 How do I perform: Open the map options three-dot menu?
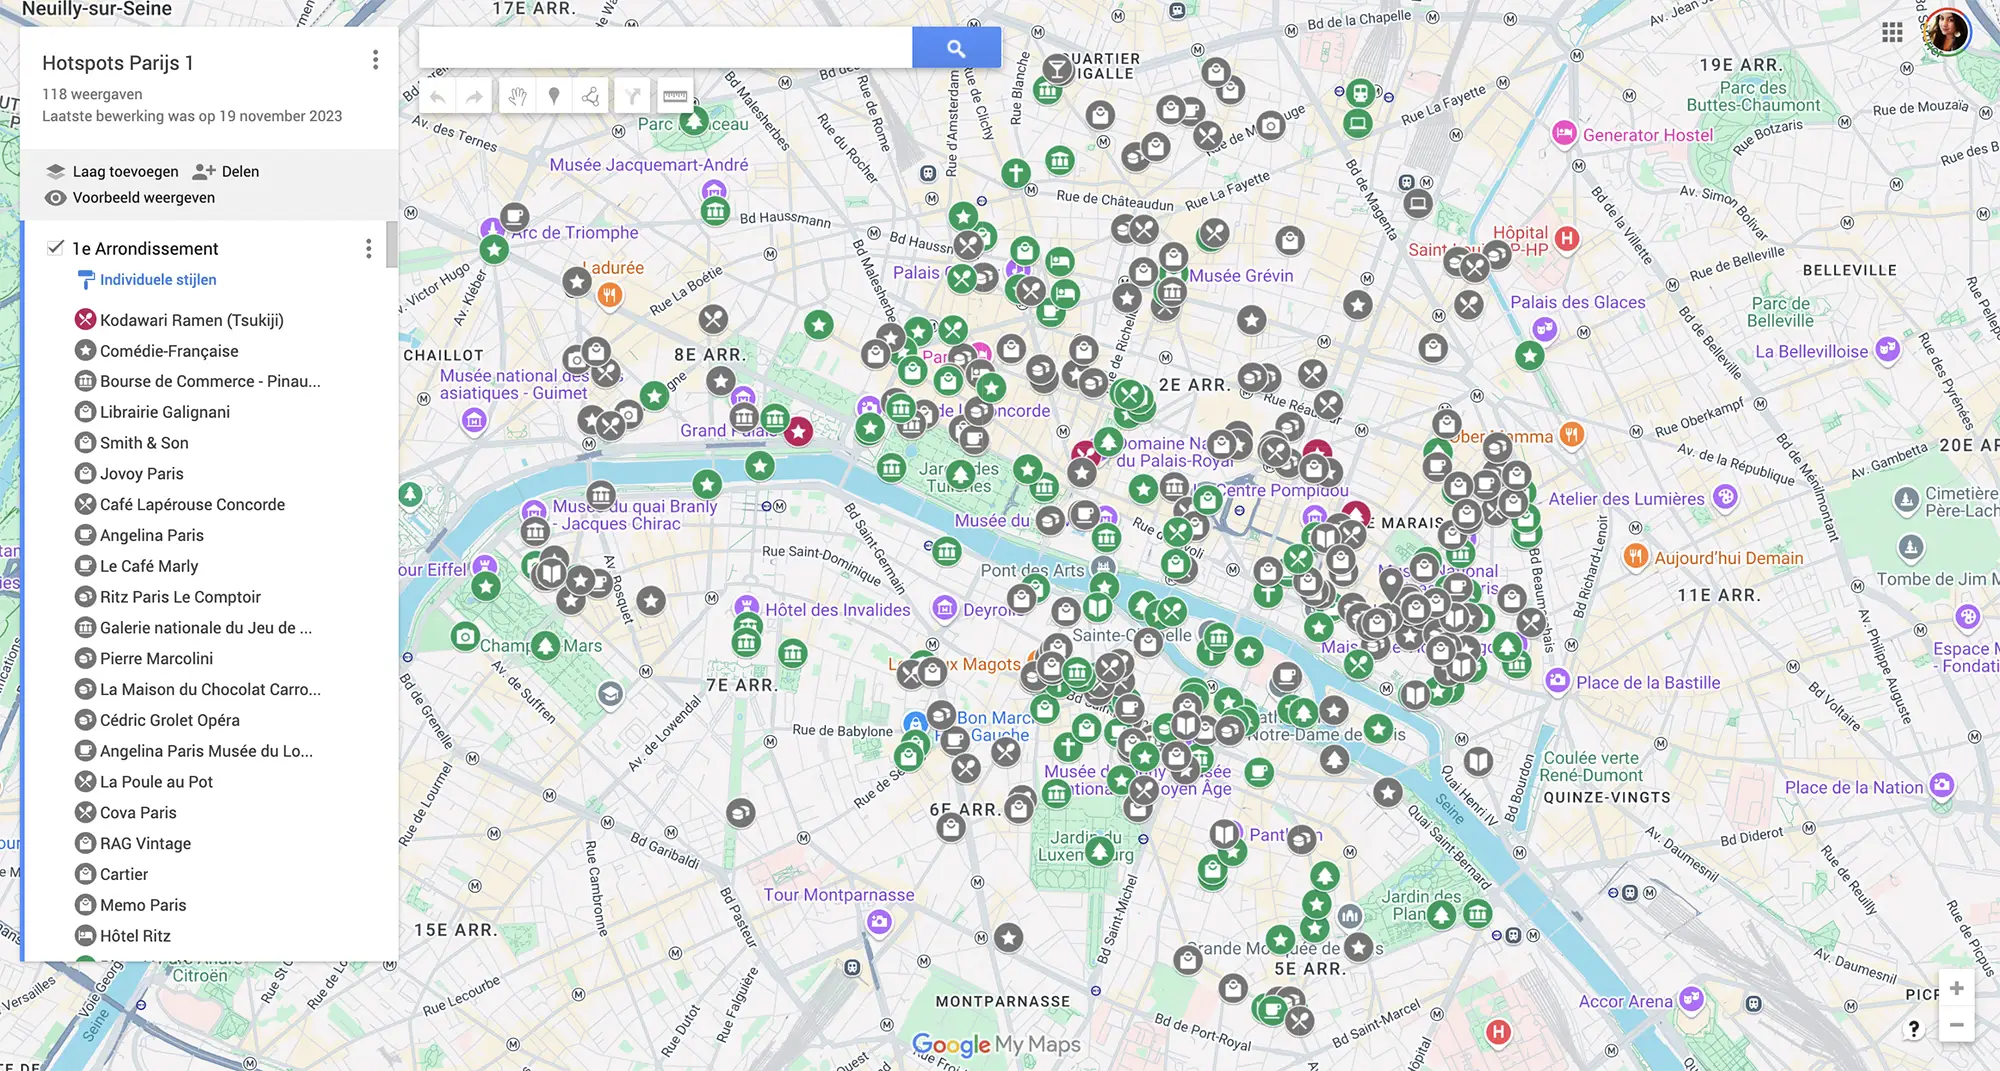point(375,60)
